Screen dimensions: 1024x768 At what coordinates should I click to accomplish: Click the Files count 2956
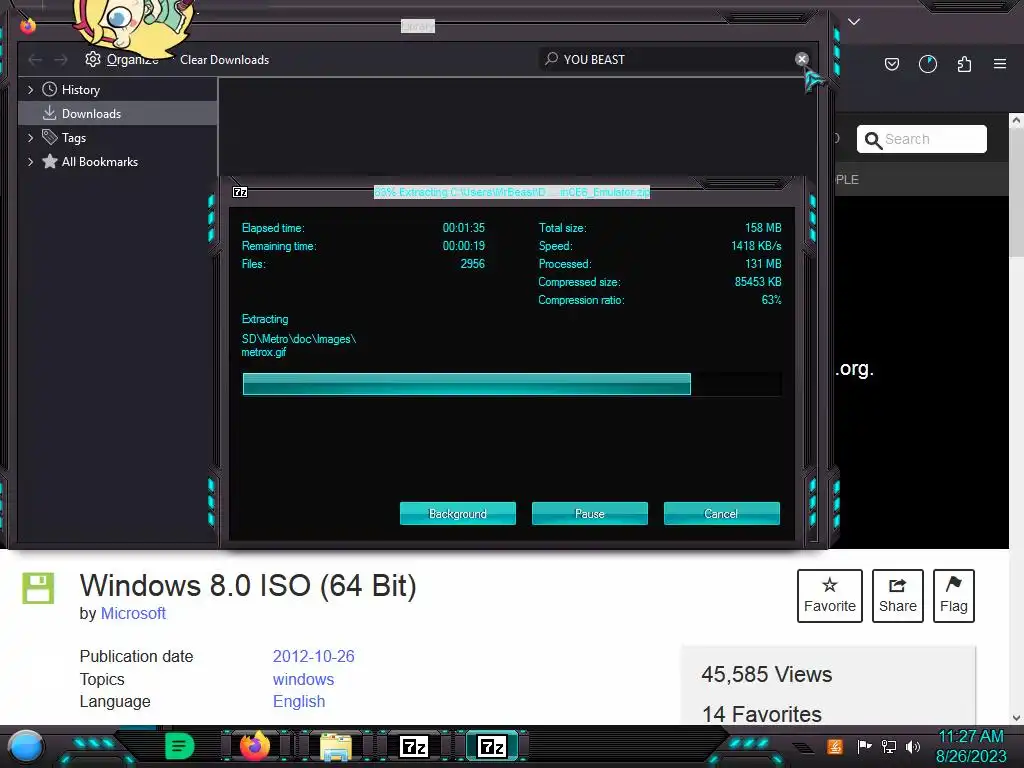click(x=472, y=264)
